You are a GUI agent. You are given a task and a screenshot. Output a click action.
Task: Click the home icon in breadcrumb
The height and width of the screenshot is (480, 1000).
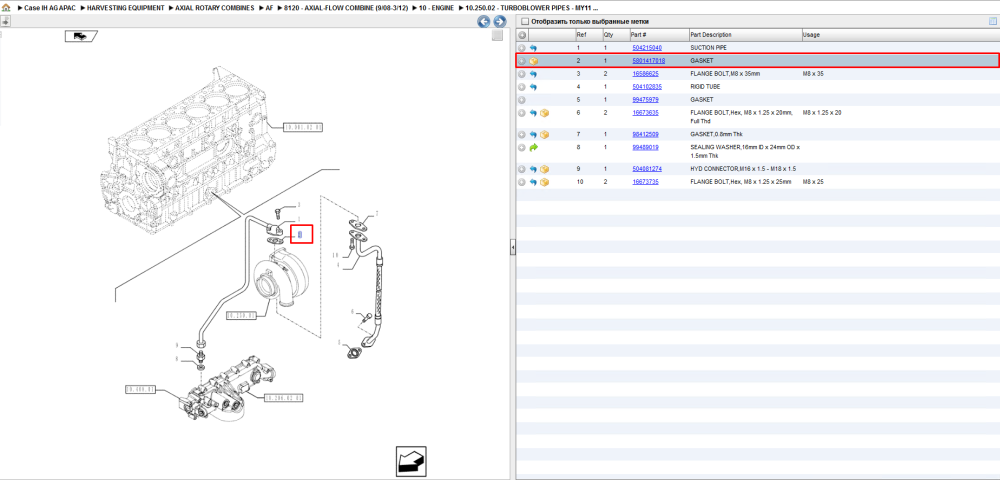pyautogui.click(x=6, y=8)
